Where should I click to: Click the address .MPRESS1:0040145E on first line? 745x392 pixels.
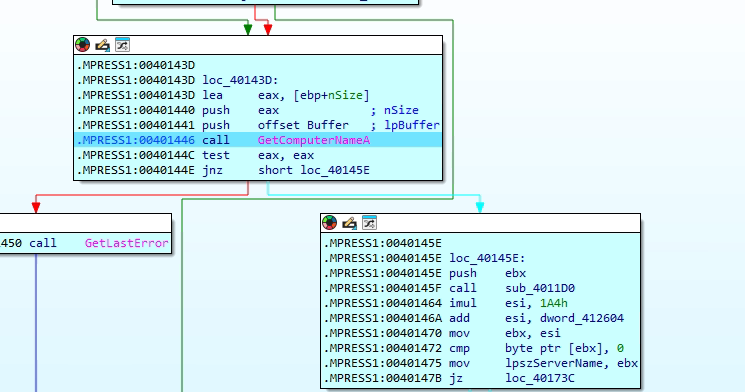coord(382,243)
